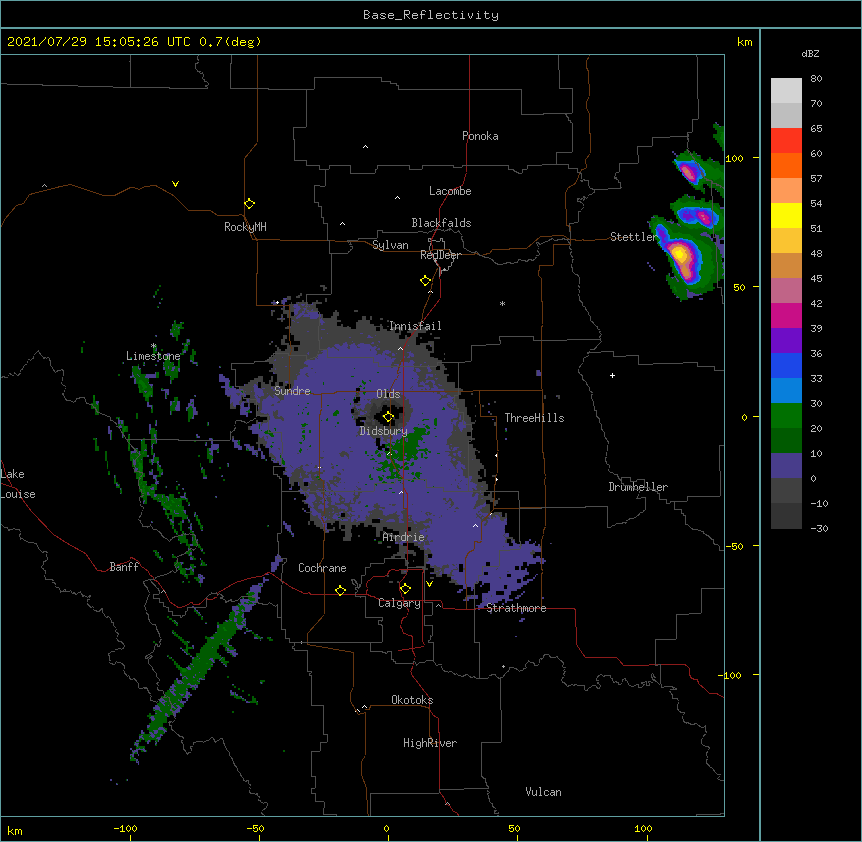Click the Airdrie city label
862x842 pixels.
(x=403, y=537)
